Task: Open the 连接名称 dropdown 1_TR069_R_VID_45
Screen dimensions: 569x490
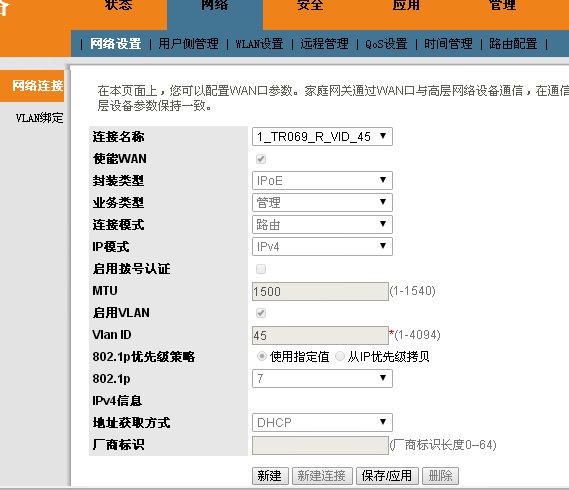Action: [322, 136]
